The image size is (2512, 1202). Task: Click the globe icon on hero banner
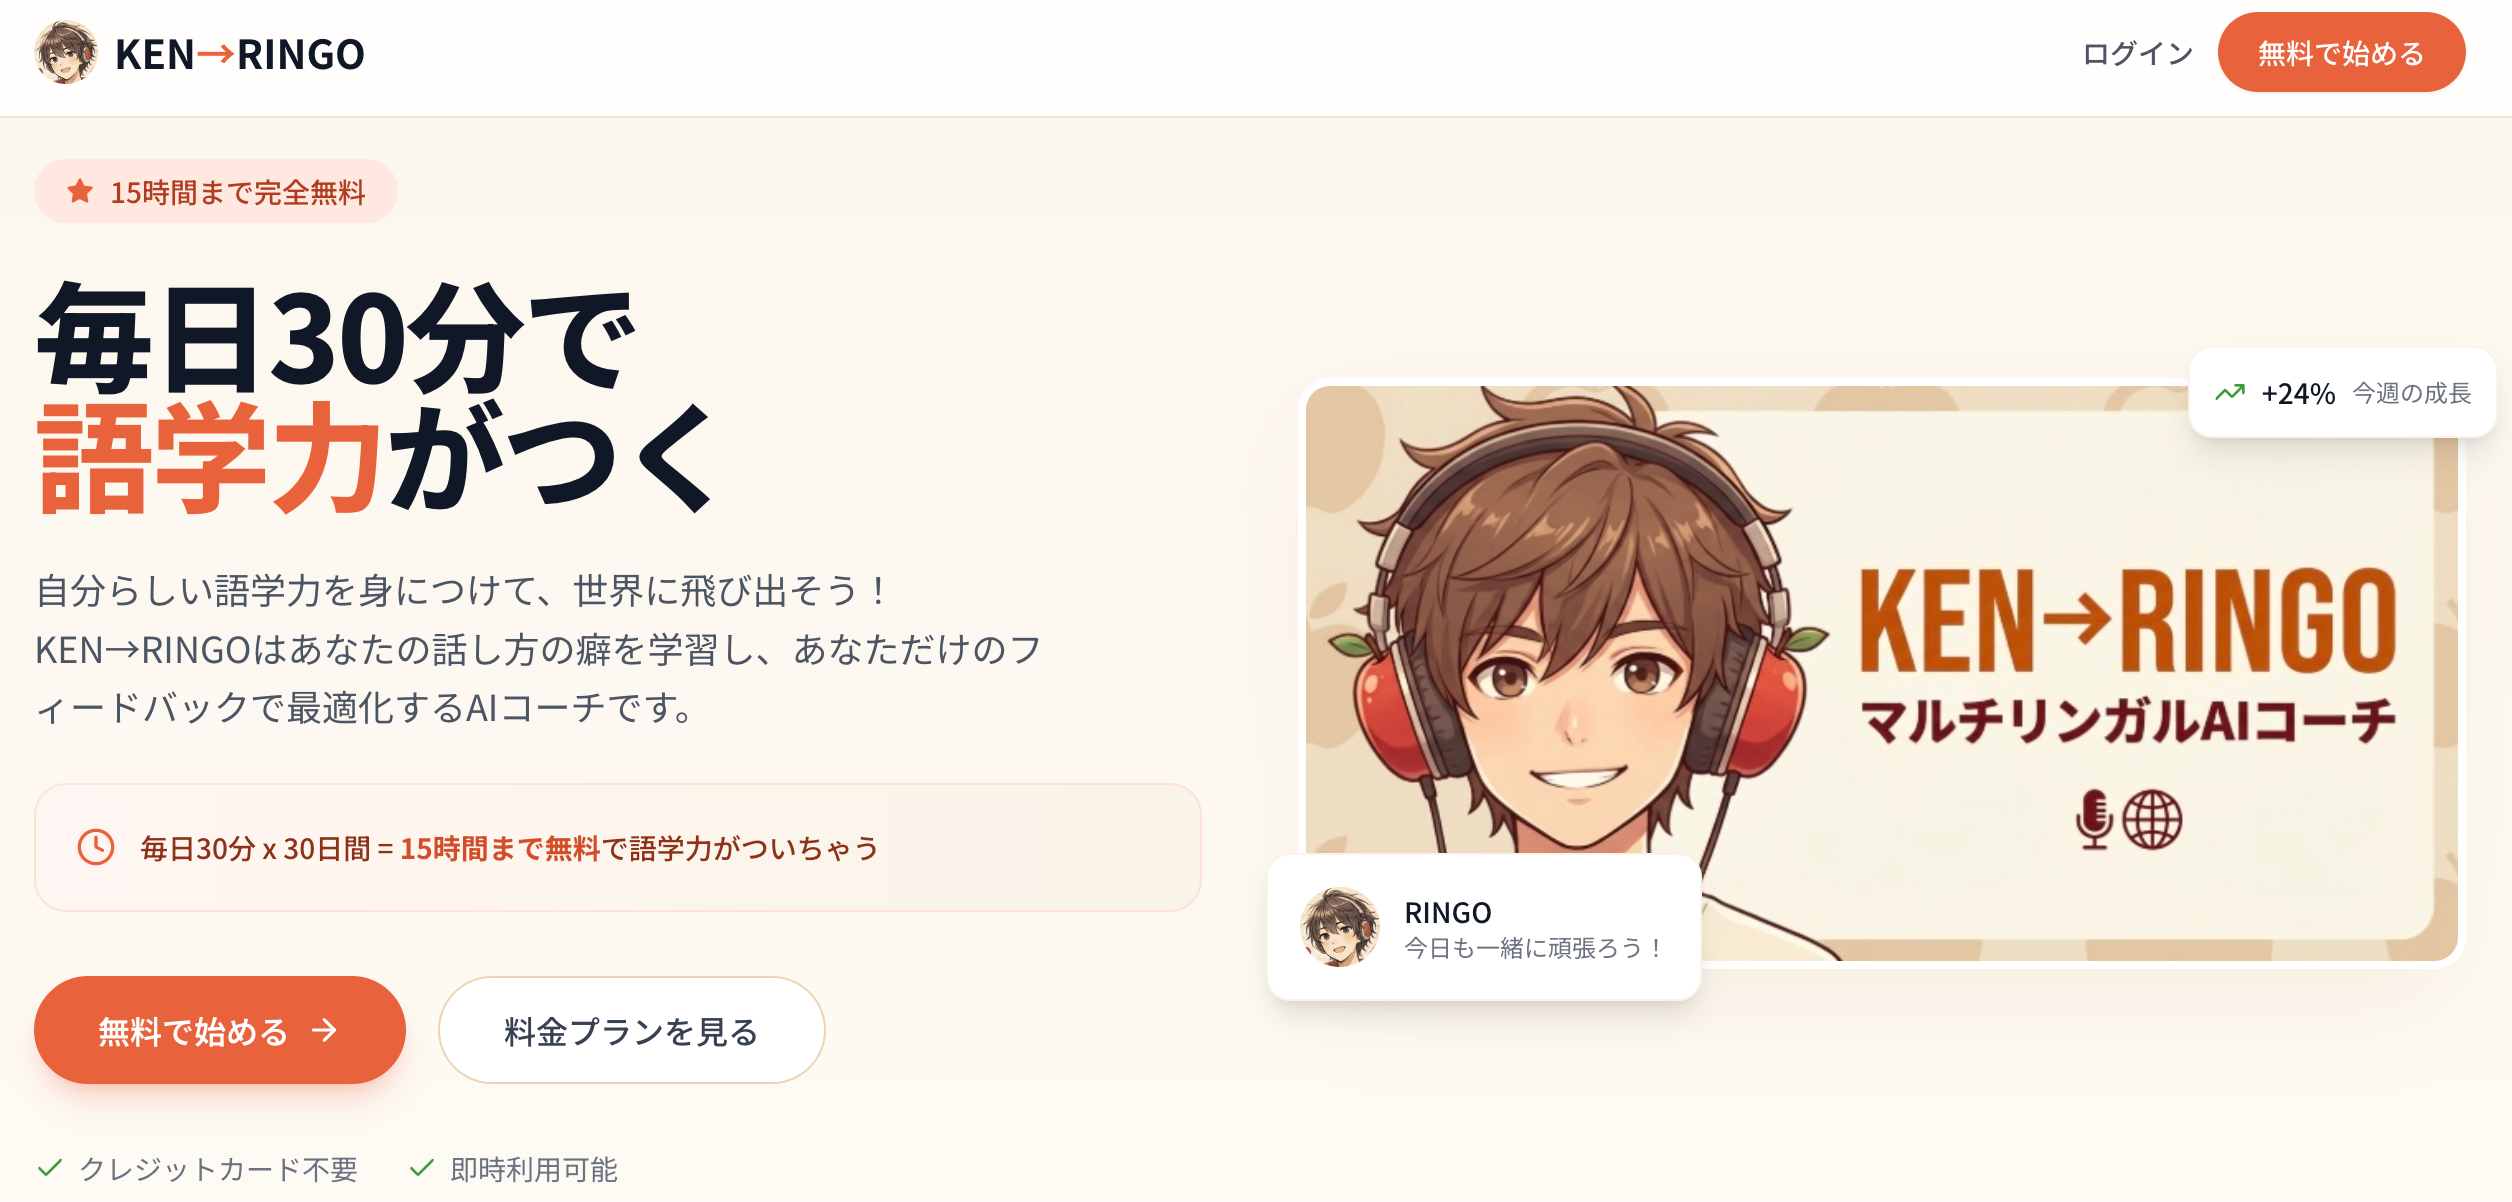tap(2153, 820)
